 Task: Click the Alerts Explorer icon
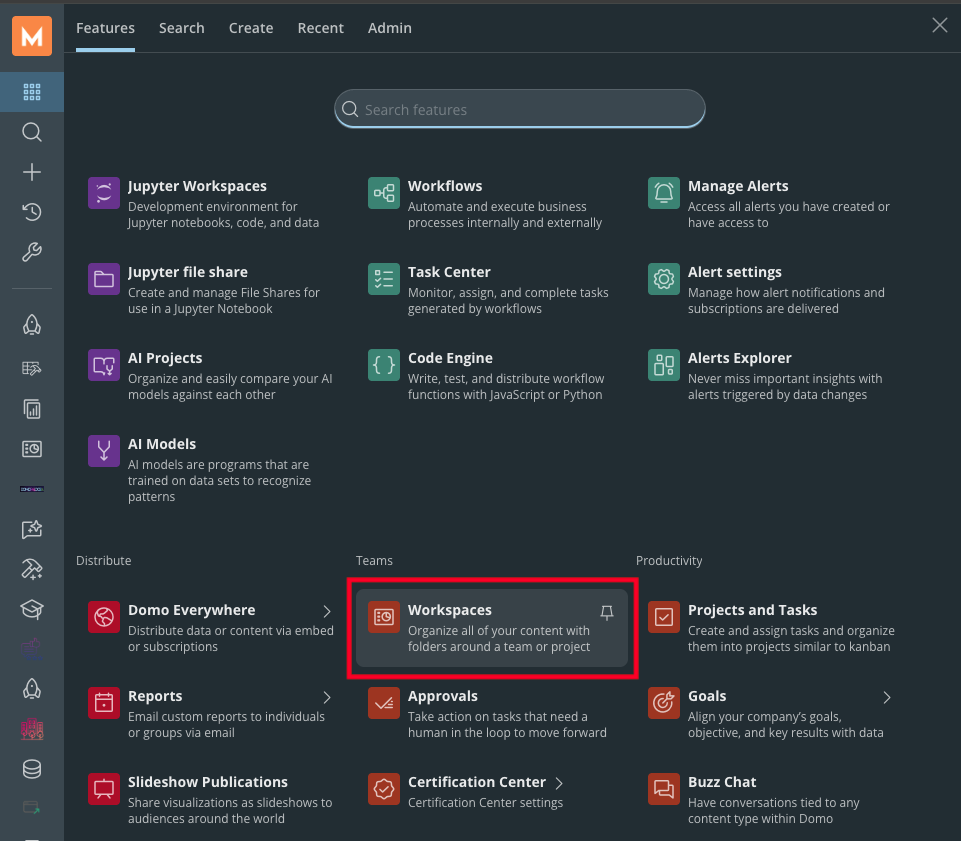(664, 365)
